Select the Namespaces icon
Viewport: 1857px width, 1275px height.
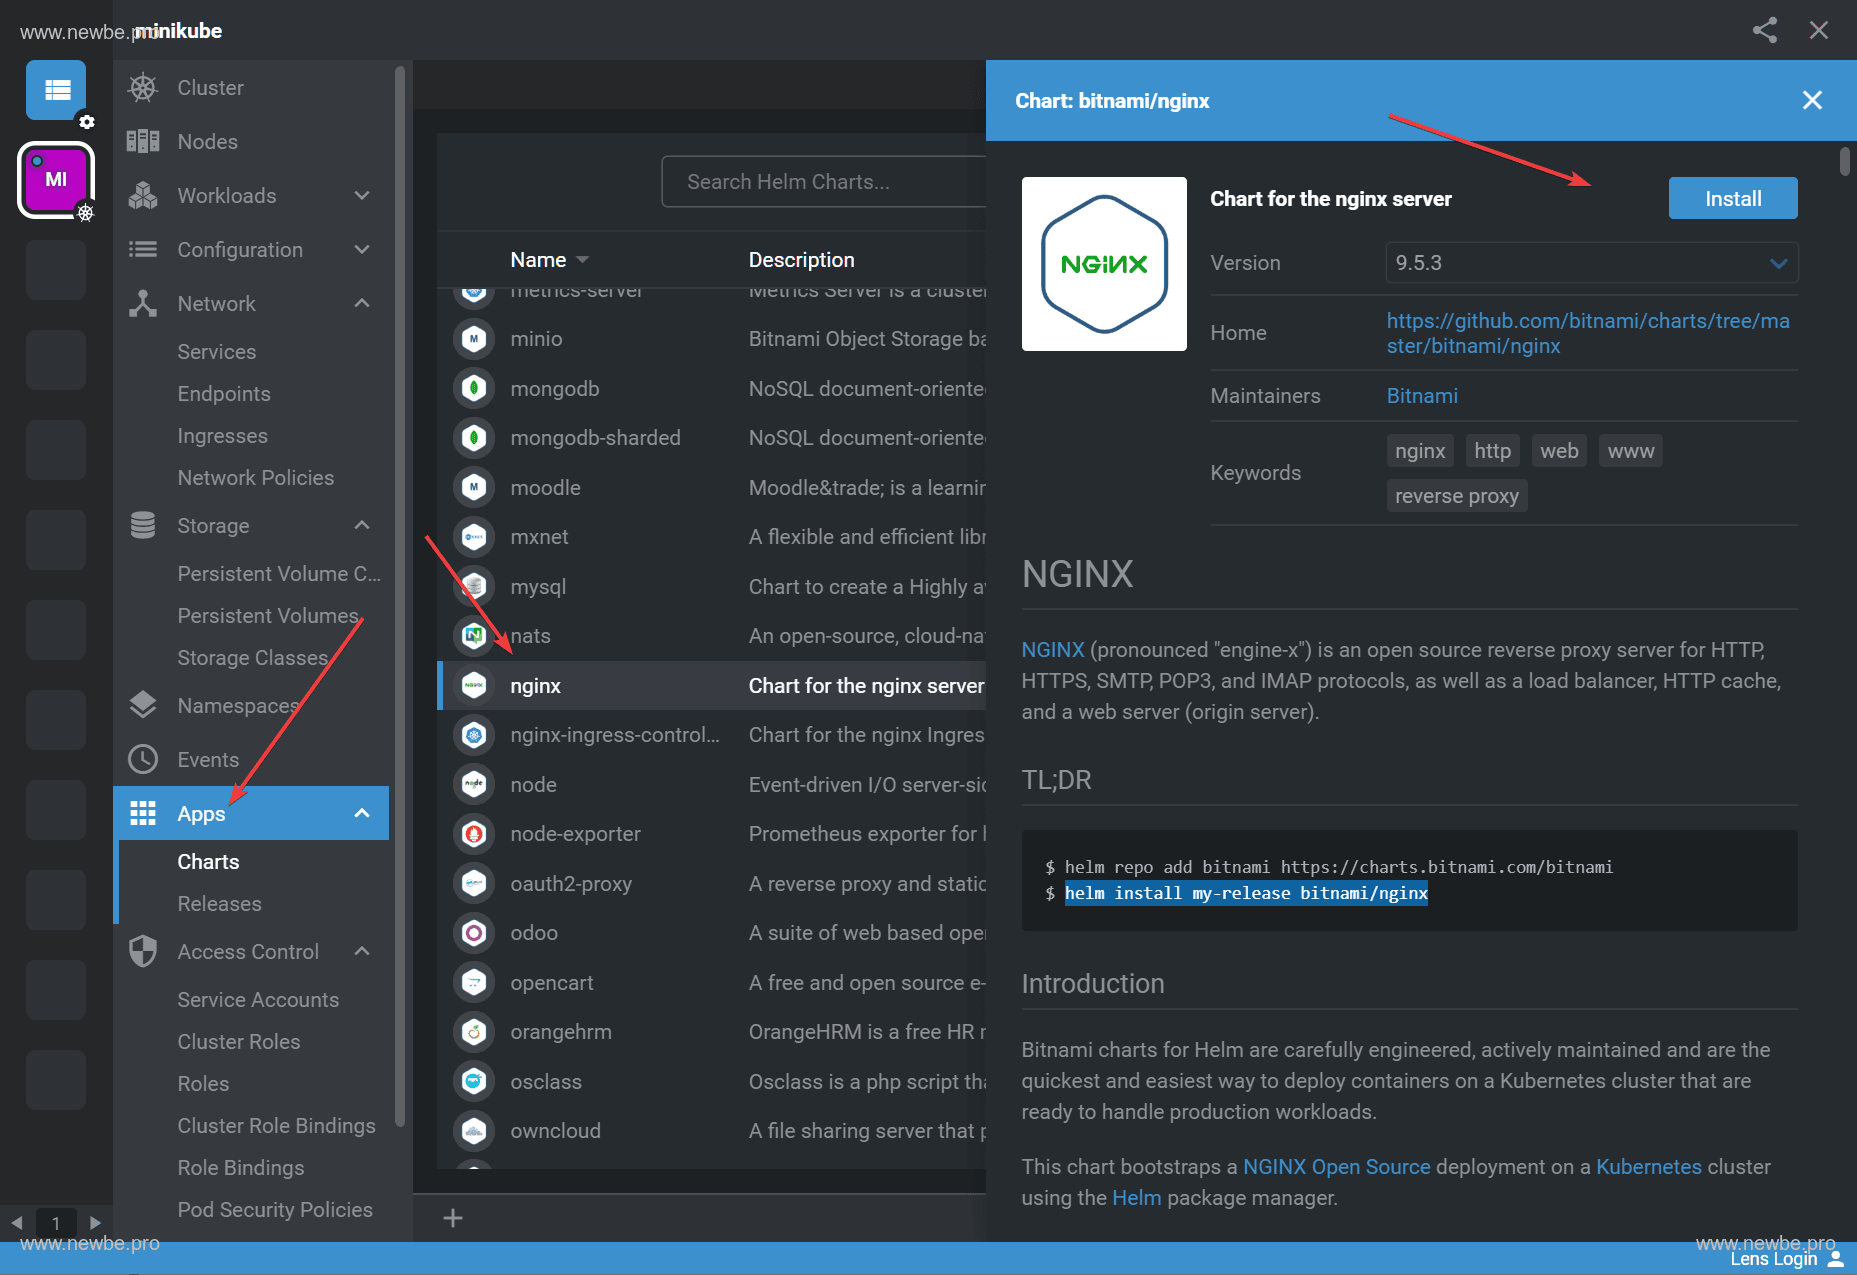tap(143, 704)
